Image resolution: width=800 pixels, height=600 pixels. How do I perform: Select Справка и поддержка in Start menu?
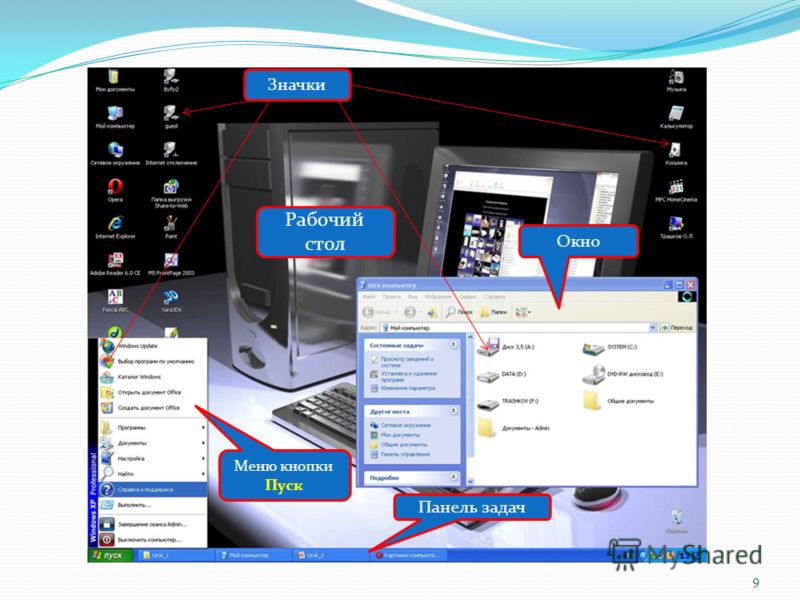pos(153,489)
